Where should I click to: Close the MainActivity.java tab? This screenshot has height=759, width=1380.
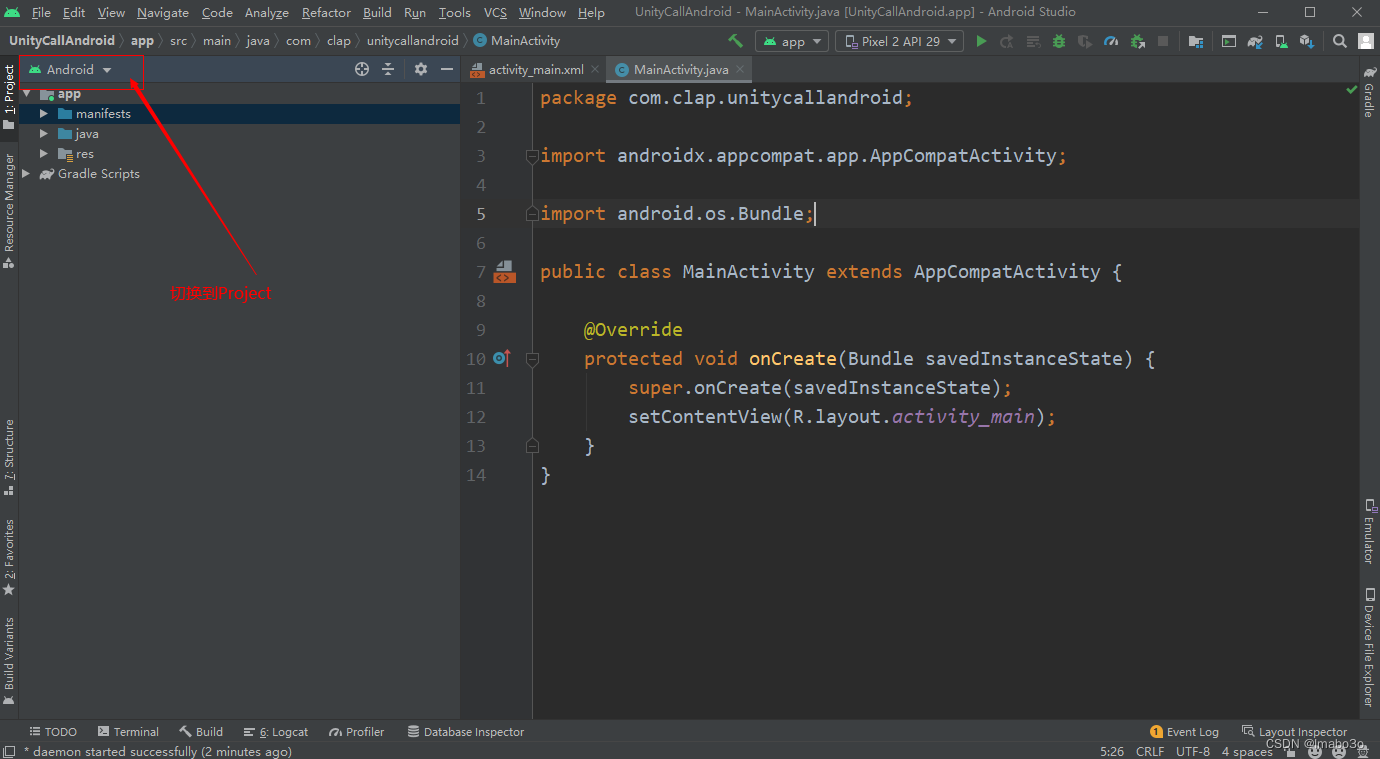[x=740, y=69]
